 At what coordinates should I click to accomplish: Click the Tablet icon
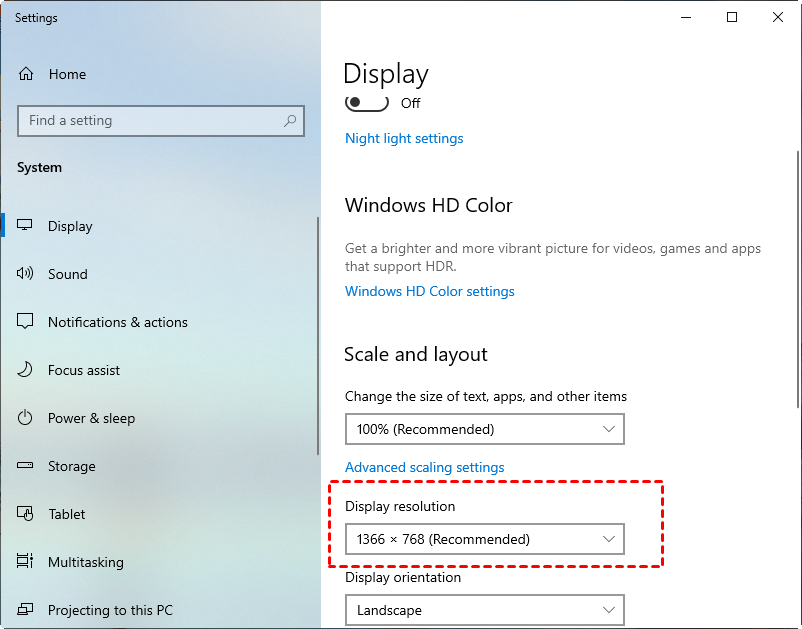25,513
